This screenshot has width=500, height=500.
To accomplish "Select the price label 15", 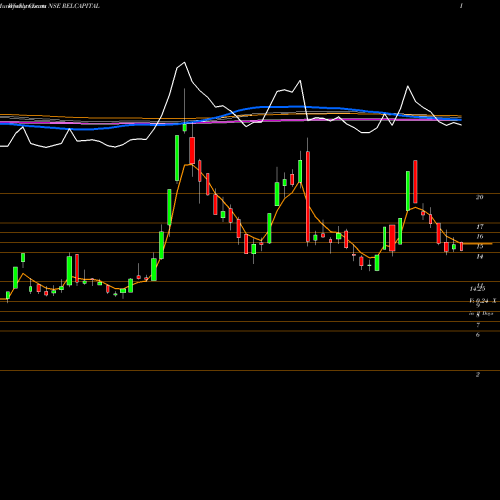I will [480, 247].
